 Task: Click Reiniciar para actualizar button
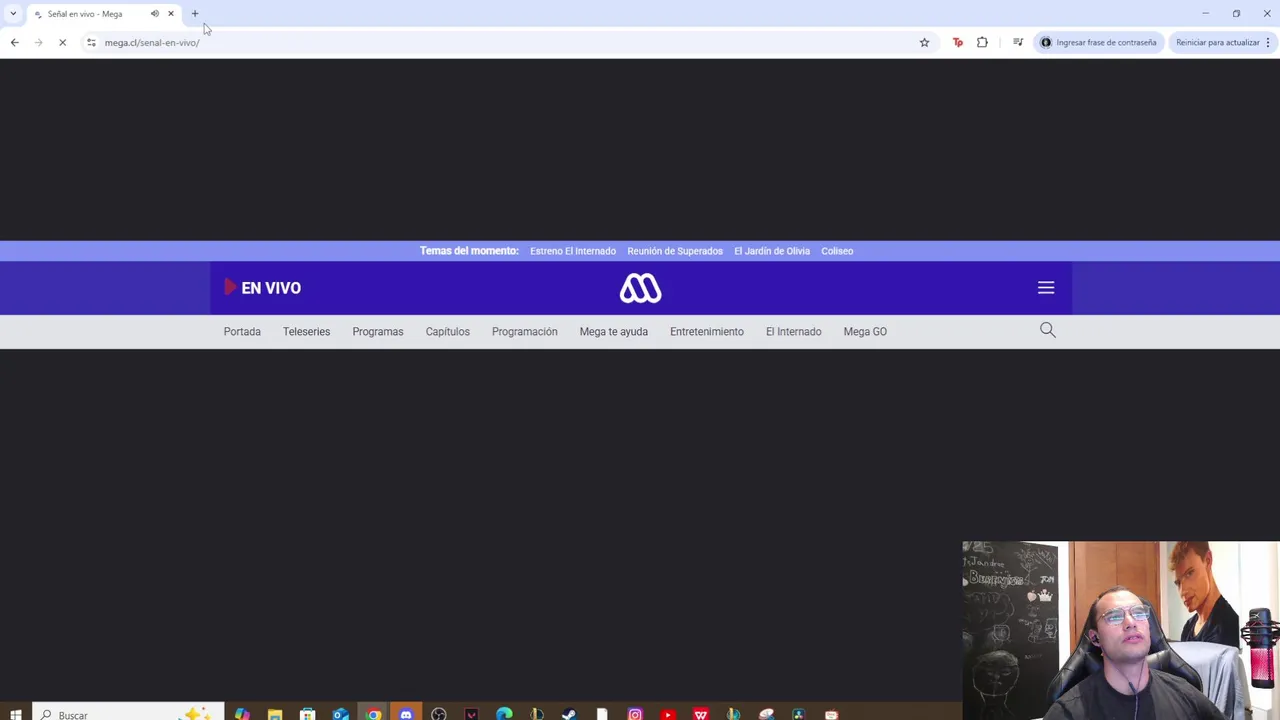click(1217, 42)
